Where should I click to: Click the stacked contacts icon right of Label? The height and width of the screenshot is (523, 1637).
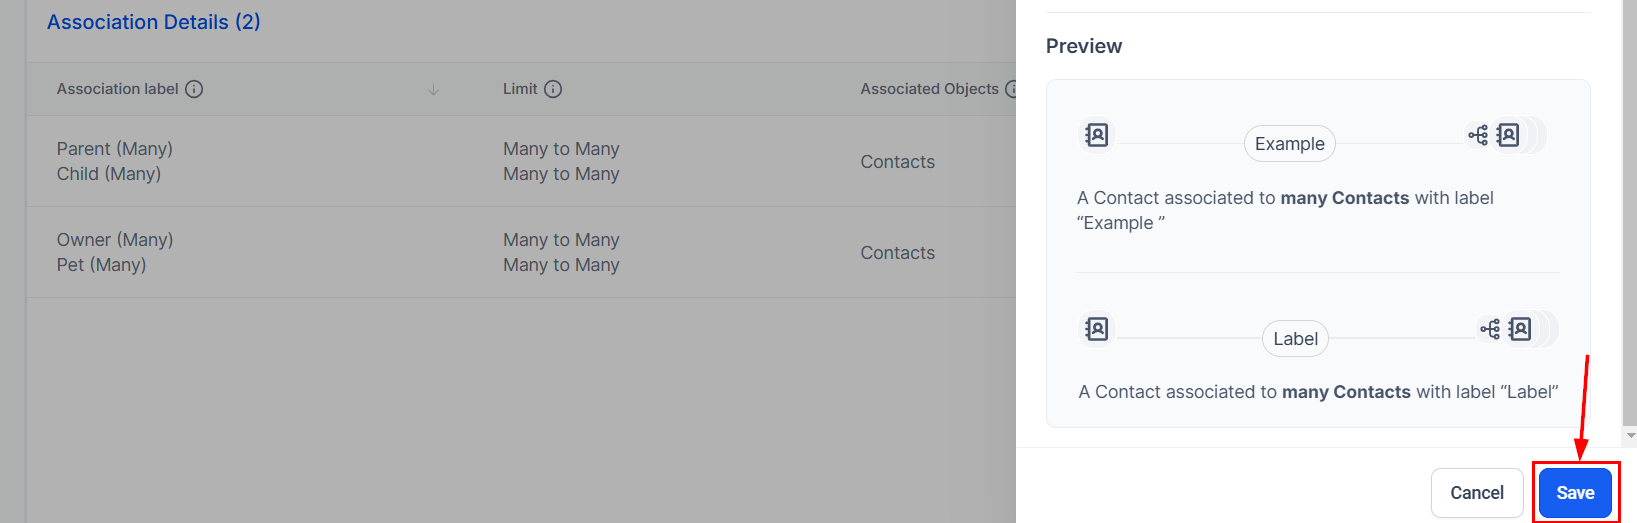click(x=1521, y=329)
